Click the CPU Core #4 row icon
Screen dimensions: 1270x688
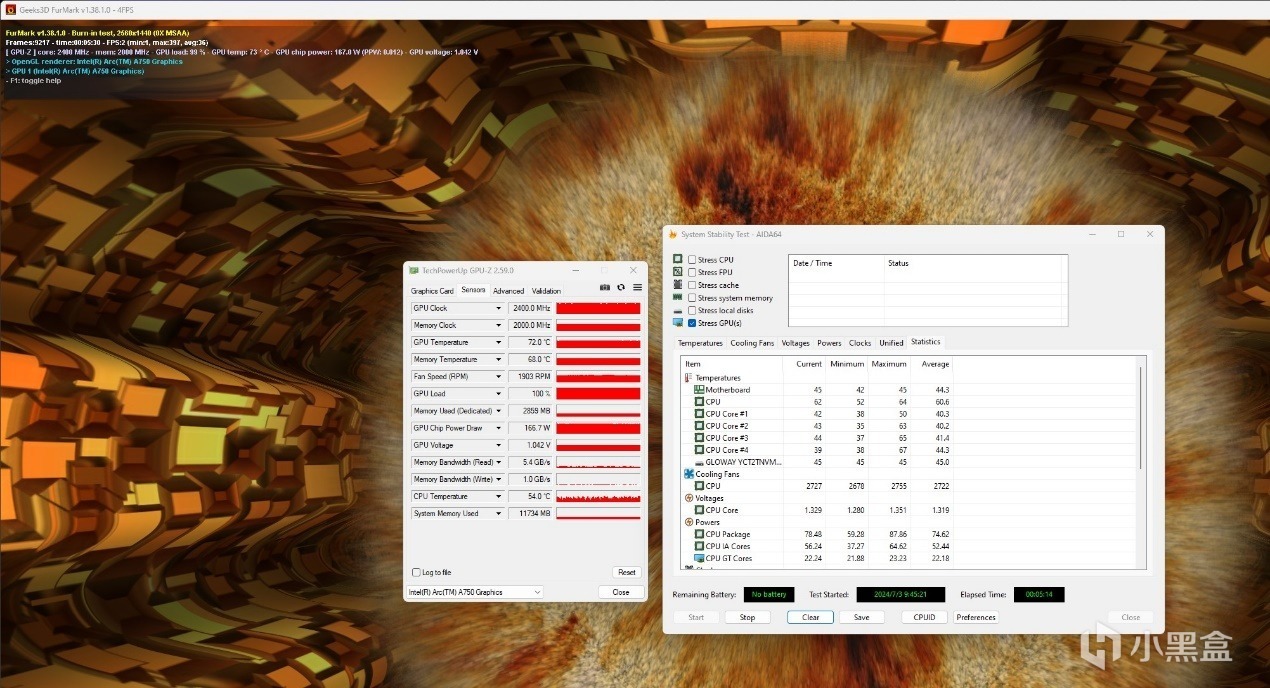click(699, 450)
